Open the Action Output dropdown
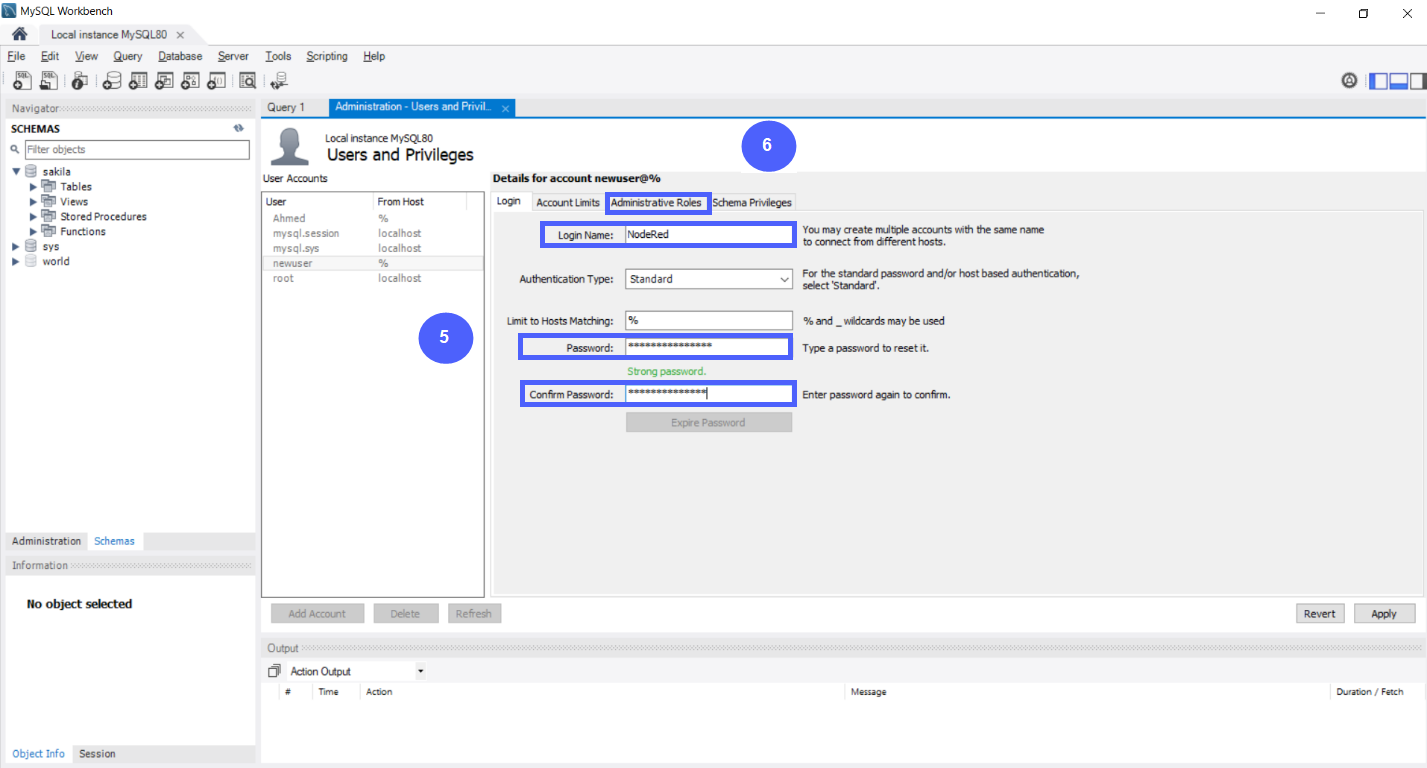1427x768 pixels. point(357,671)
